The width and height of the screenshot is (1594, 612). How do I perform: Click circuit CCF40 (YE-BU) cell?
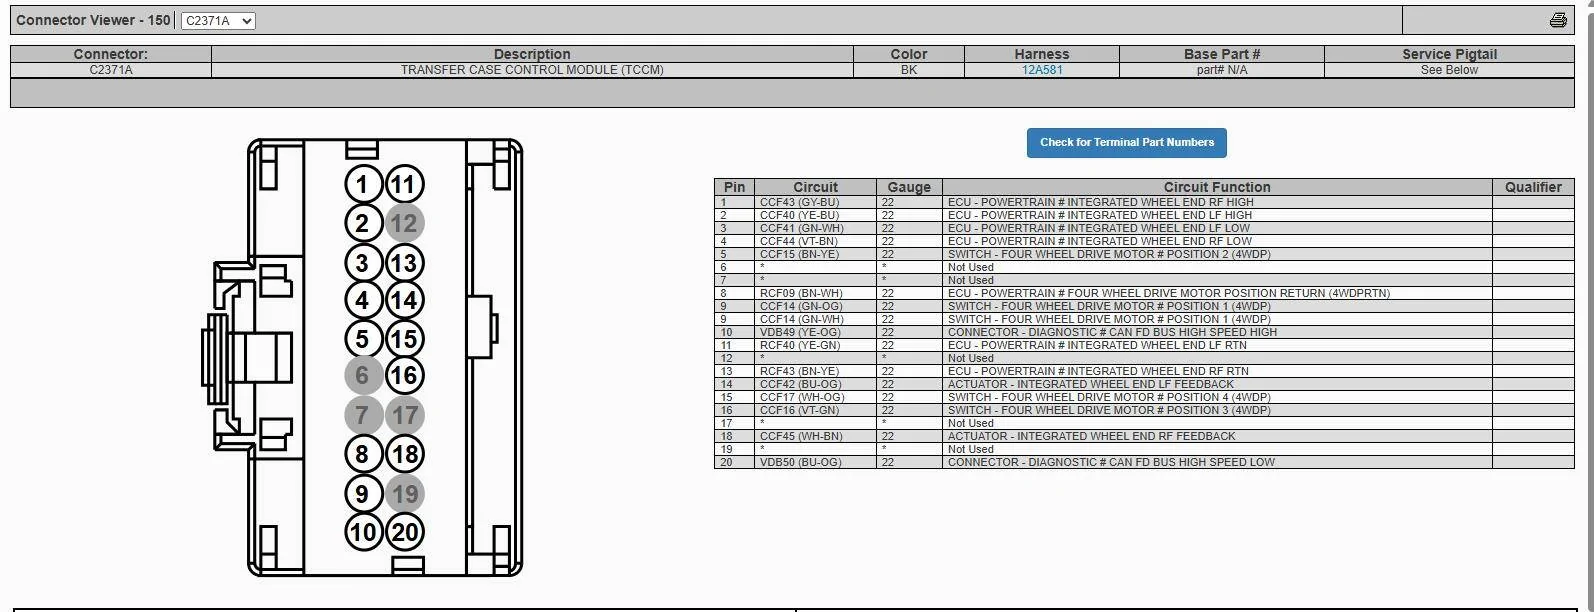[815, 215]
